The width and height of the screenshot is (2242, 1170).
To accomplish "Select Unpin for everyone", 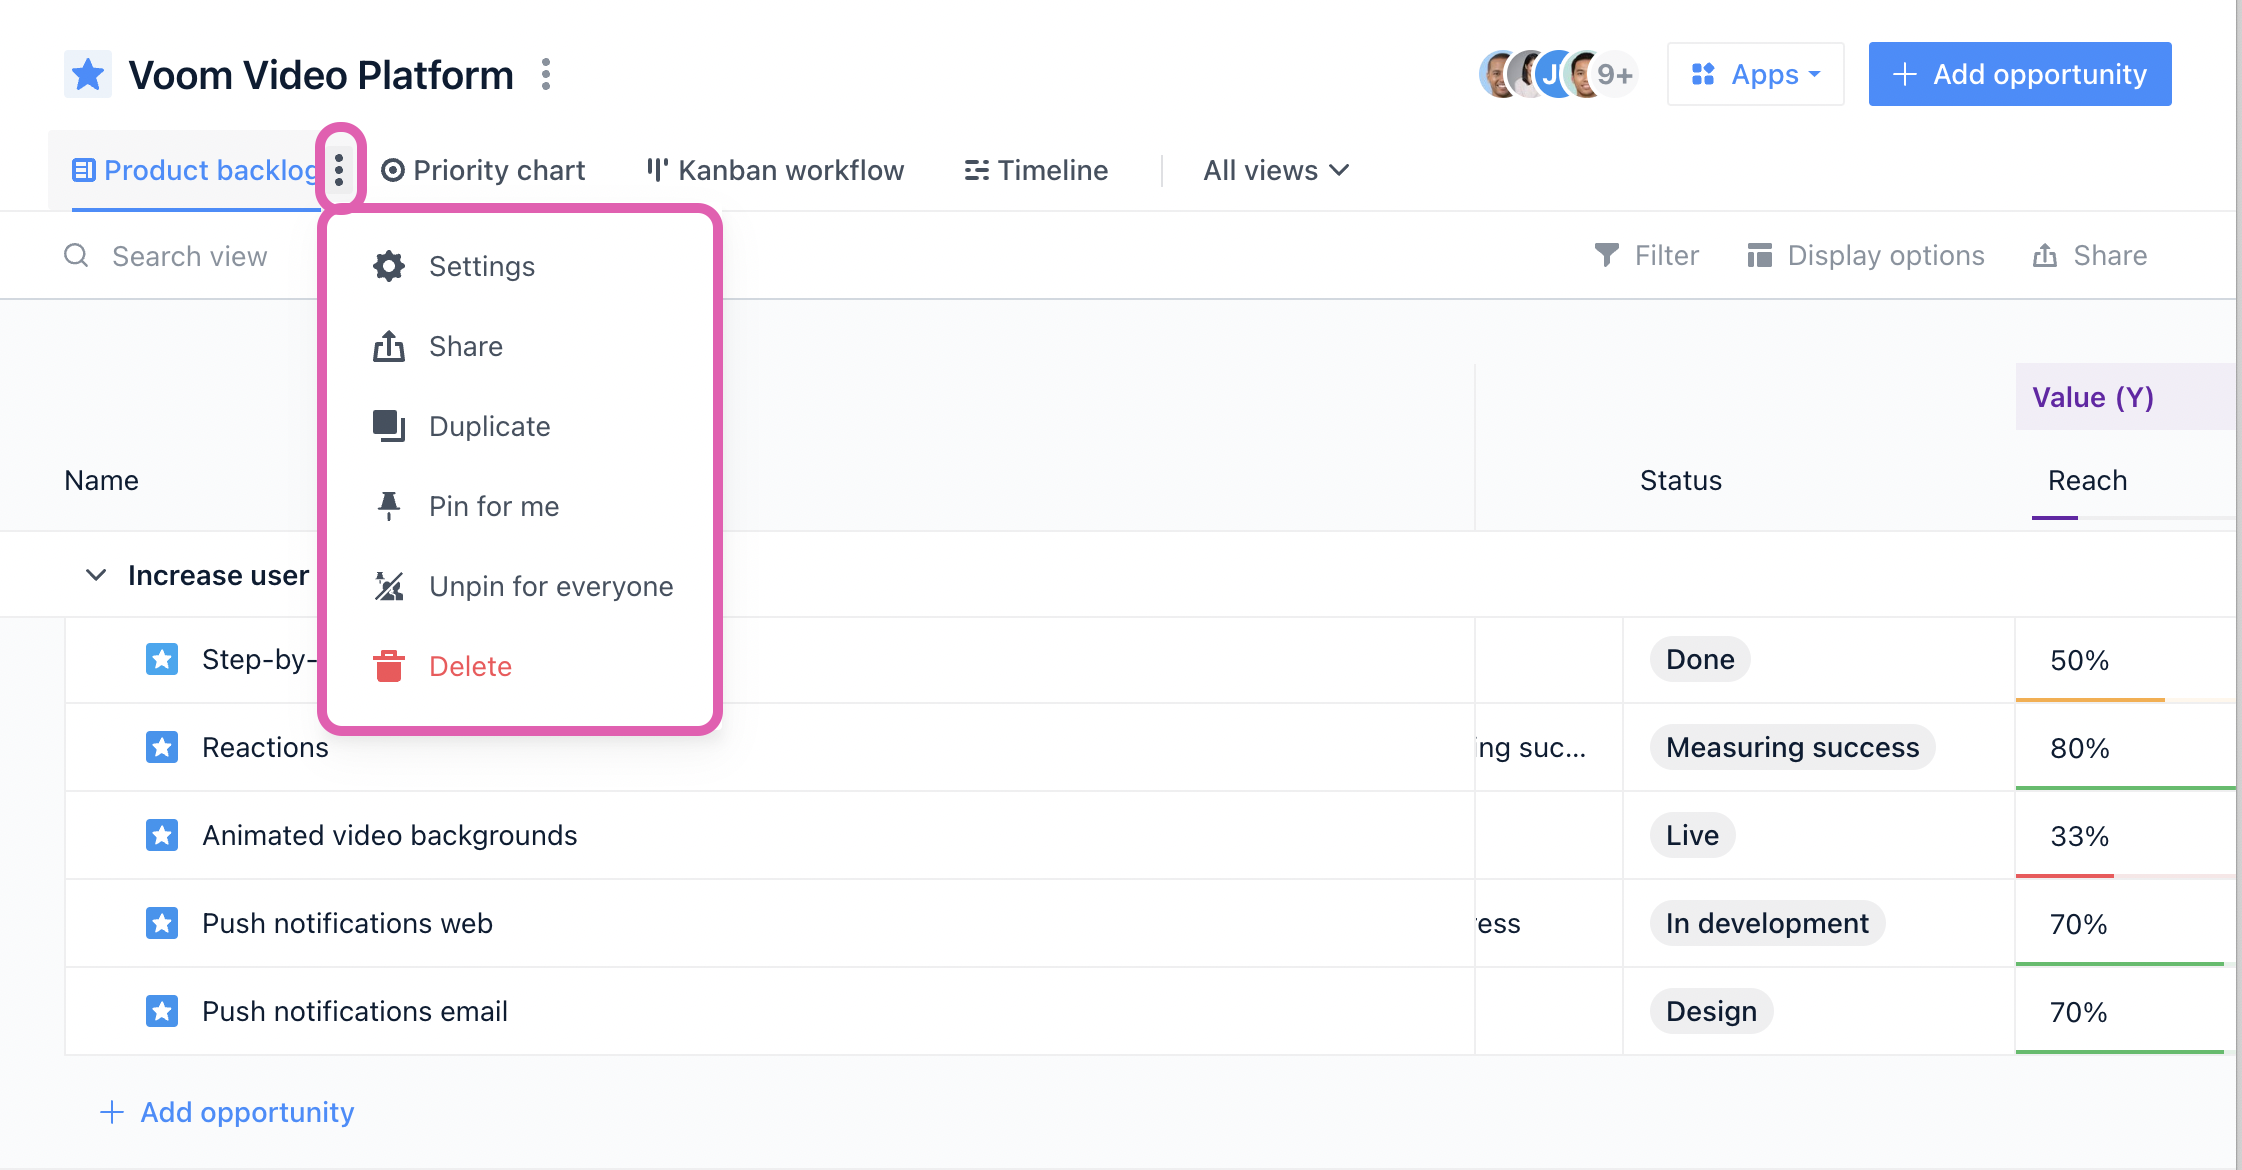I will click(520, 586).
